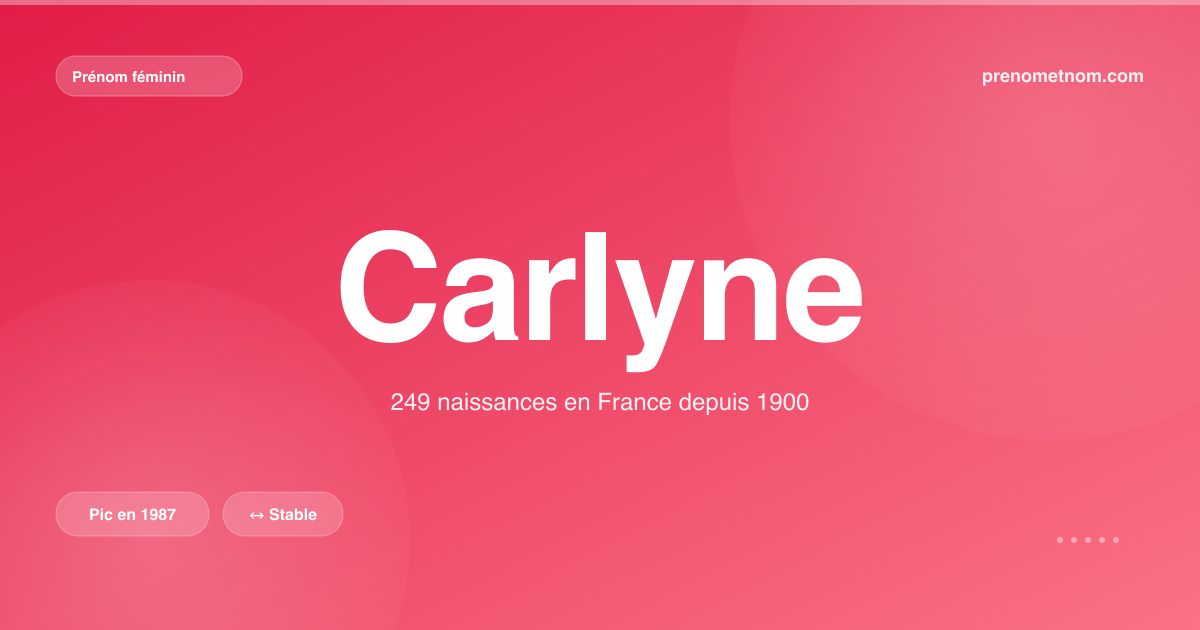Click the "↔ Stable" trend badge

(283, 514)
